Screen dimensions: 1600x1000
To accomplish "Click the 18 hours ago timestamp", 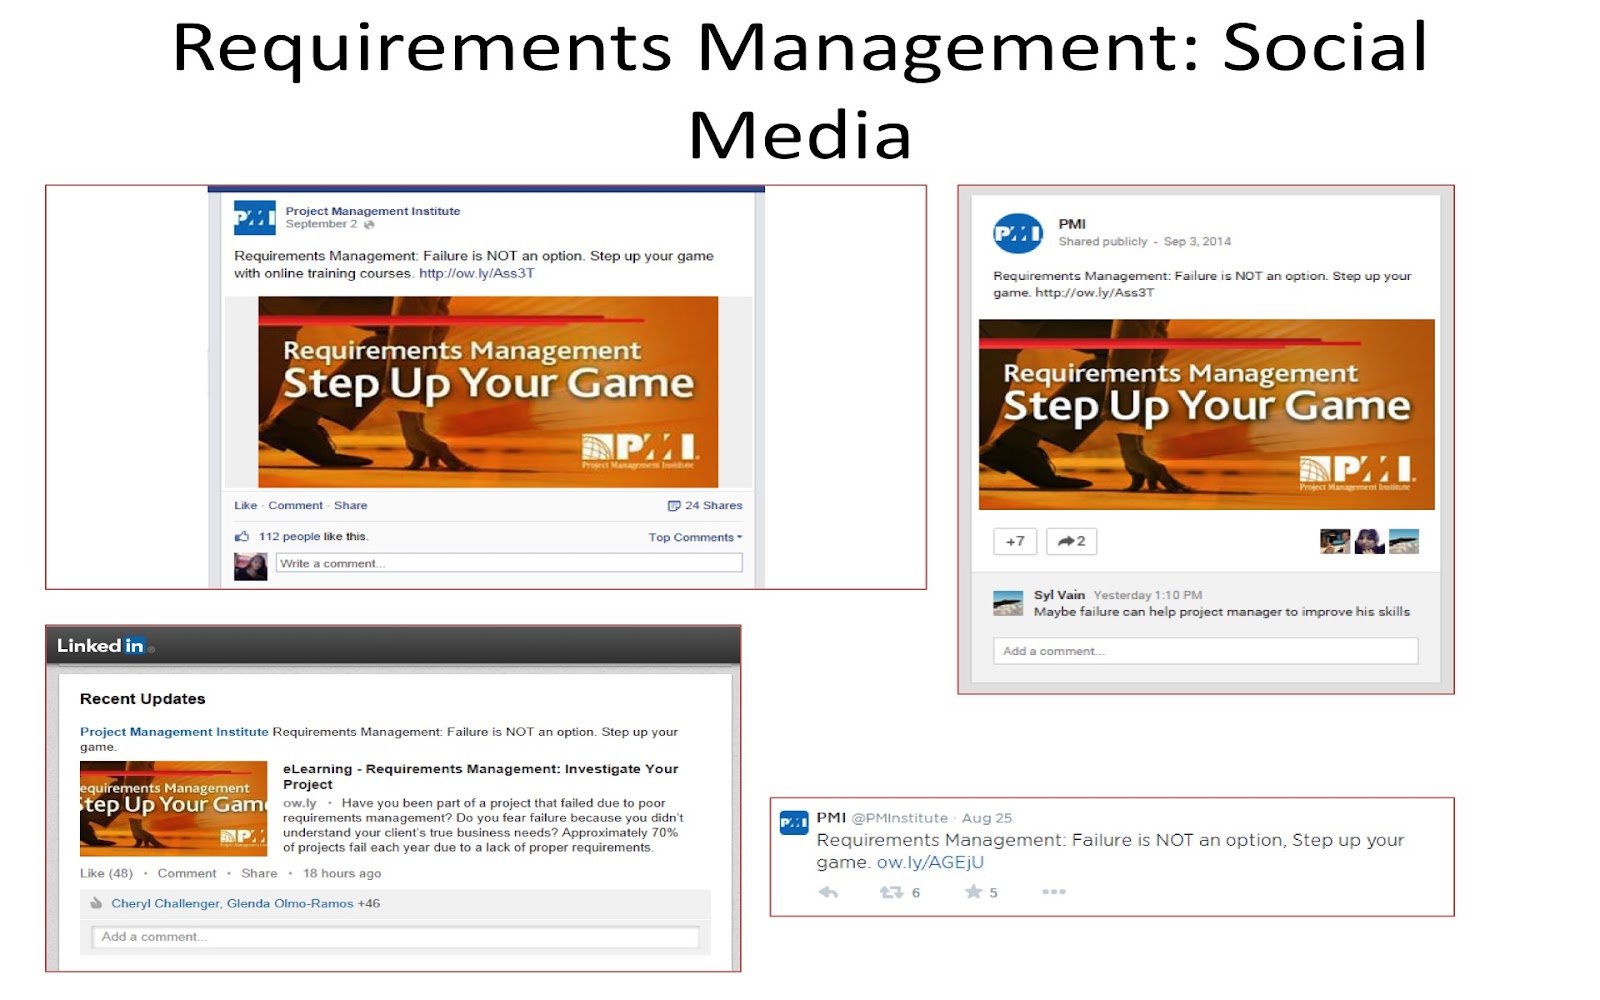I will coord(342,873).
